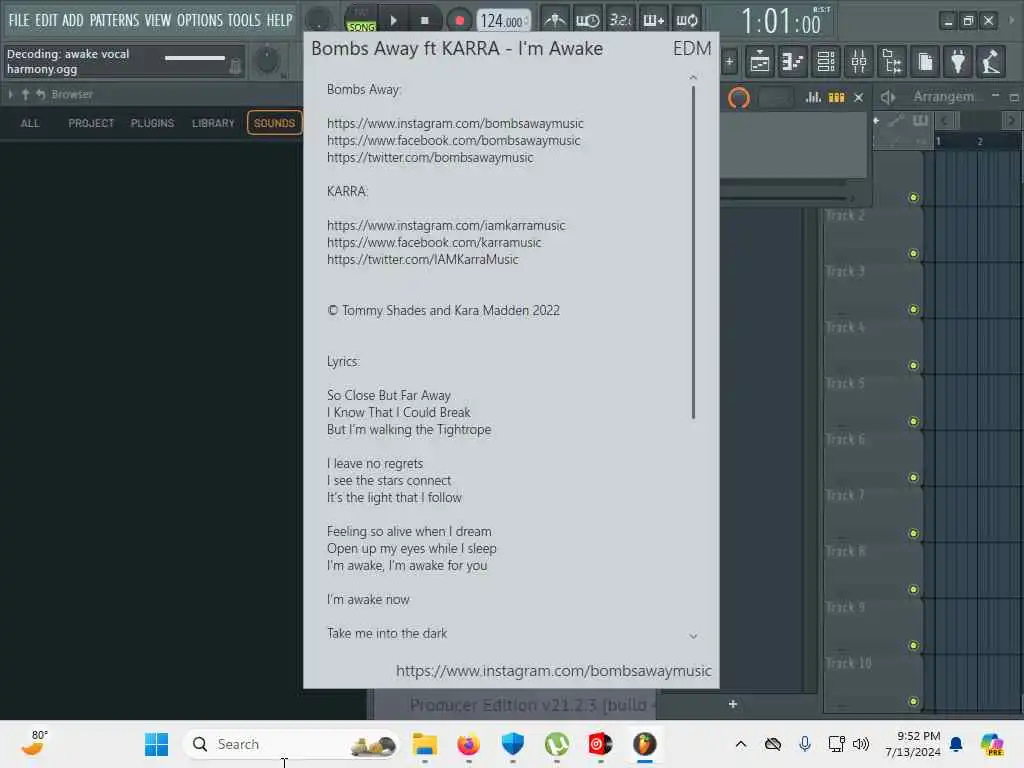Switch the SONG/PAT playback mode
This screenshot has height=768, width=1024.
pyautogui.click(x=361, y=20)
